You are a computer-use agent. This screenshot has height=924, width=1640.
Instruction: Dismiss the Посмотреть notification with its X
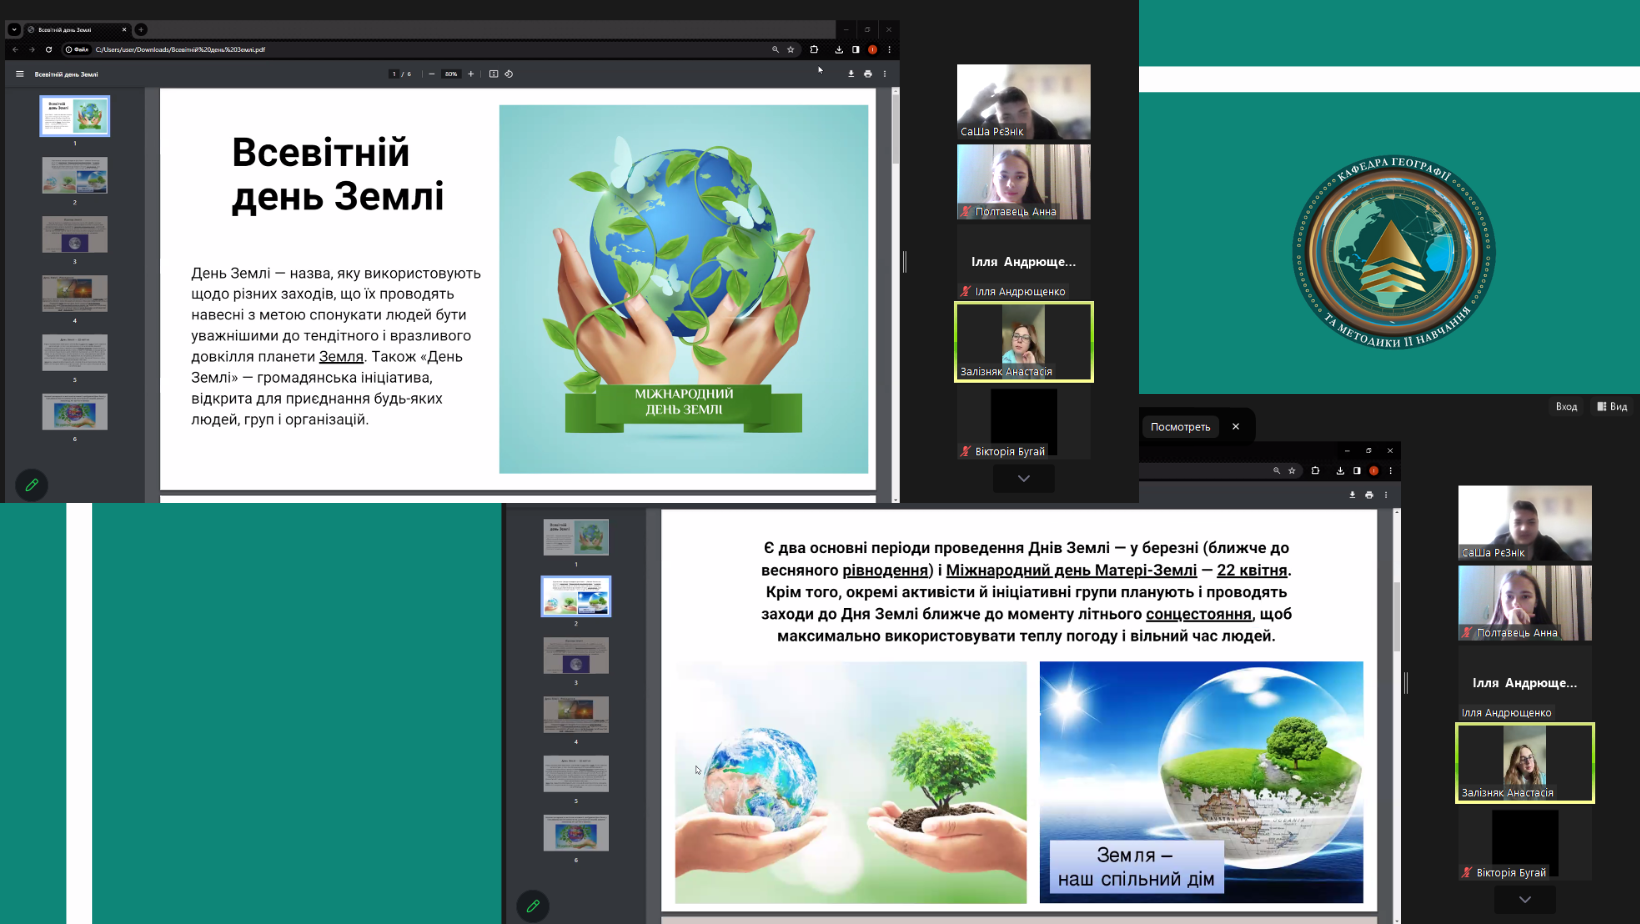point(1236,427)
